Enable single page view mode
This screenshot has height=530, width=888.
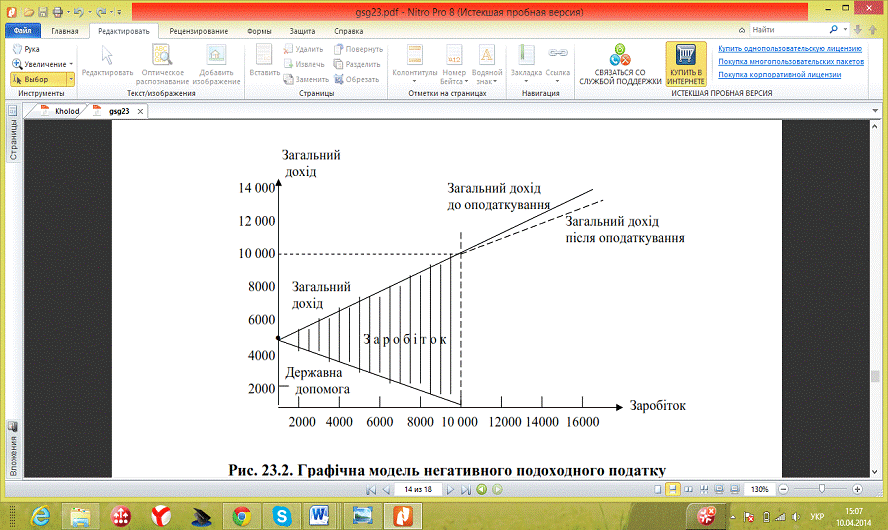pos(657,489)
